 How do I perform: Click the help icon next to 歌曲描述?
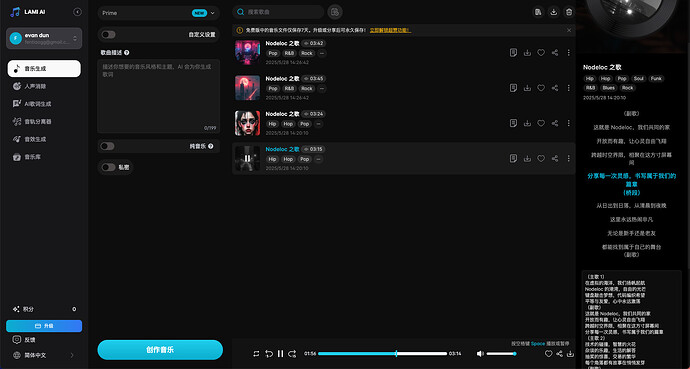pyautogui.click(x=127, y=52)
